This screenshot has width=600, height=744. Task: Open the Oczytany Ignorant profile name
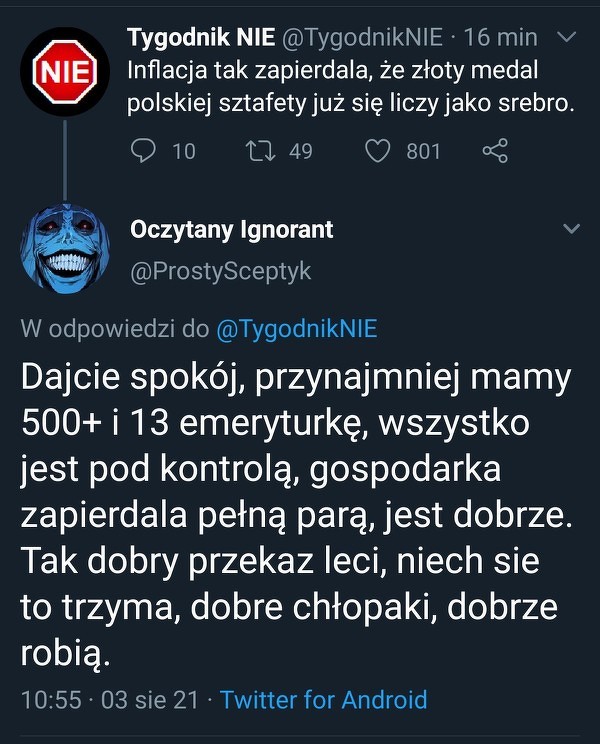pyautogui.click(x=232, y=230)
